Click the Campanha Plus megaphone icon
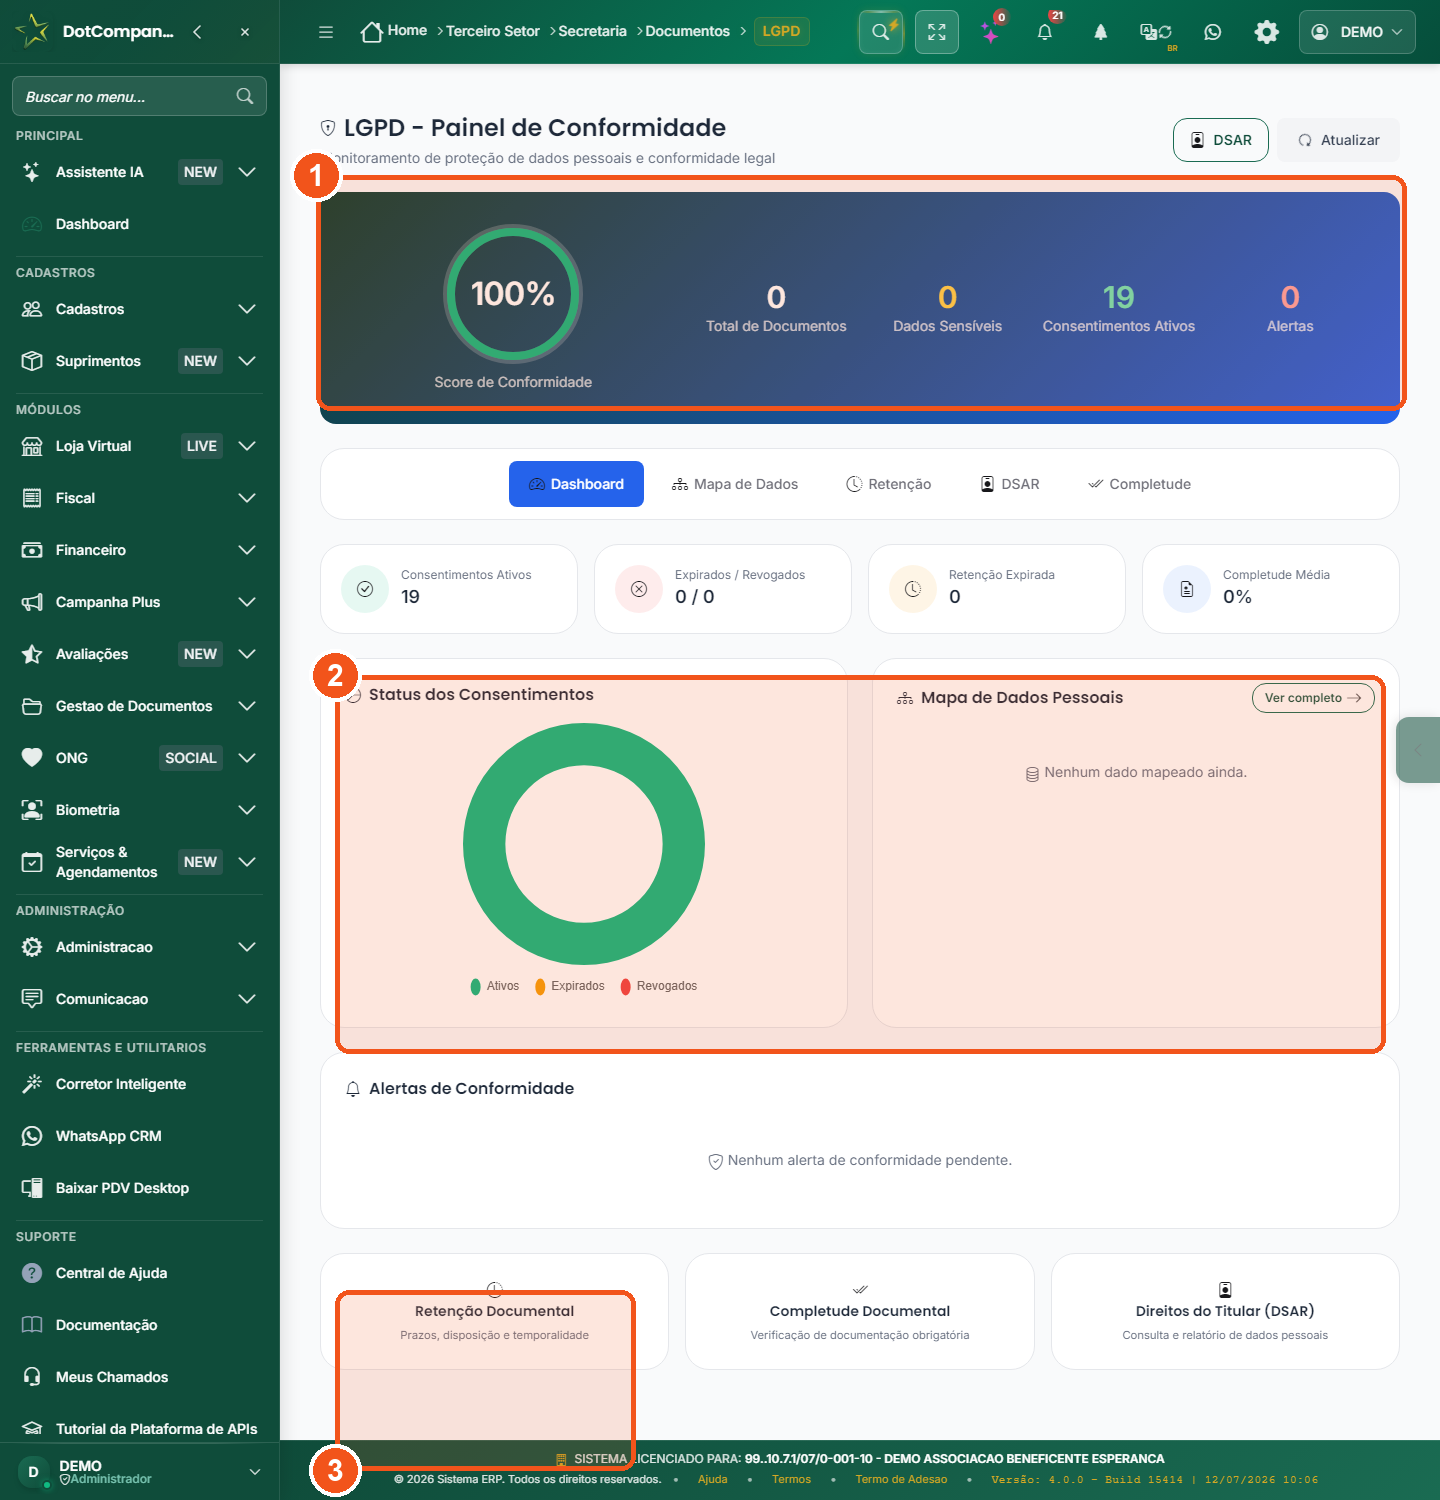Image resolution: width=1440 pixels, height=1500 pixels. click(x=32, y=602)
